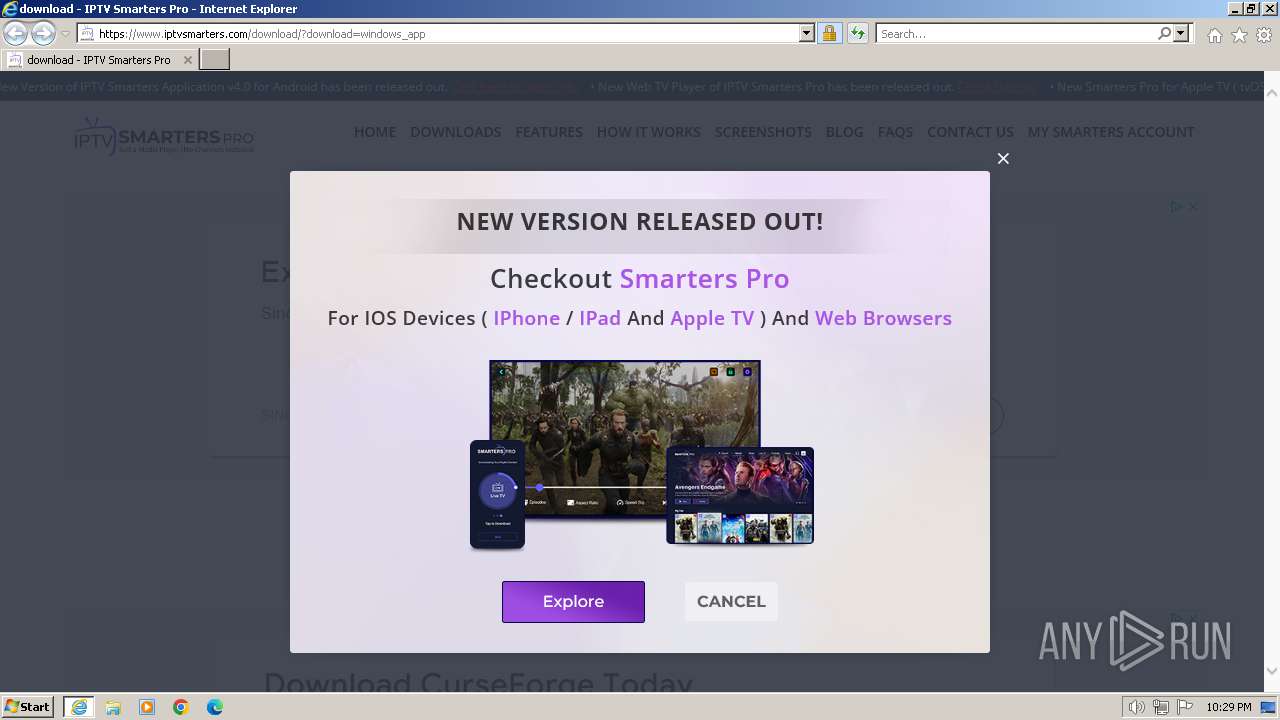Click the purple Explore button
Viewport: 1280px width, 720px height.
573,602
